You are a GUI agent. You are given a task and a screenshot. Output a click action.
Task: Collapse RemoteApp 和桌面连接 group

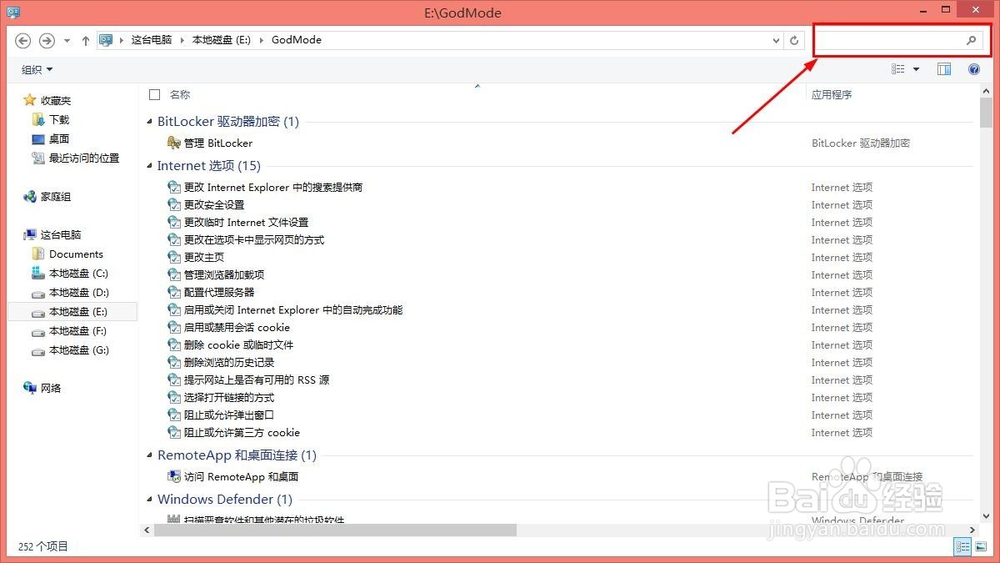pyautogui.click(x=149, y=455)
